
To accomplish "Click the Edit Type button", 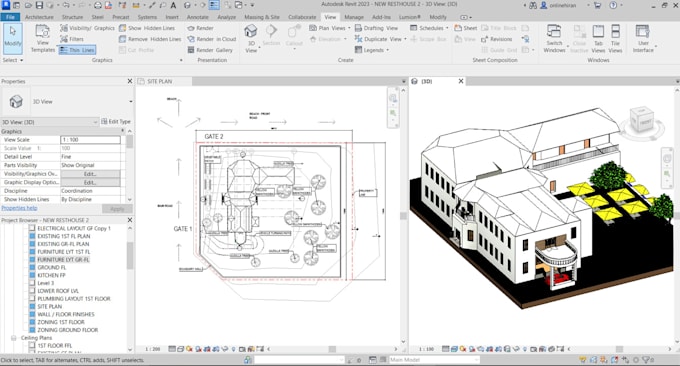I will [x=116, y=121].
